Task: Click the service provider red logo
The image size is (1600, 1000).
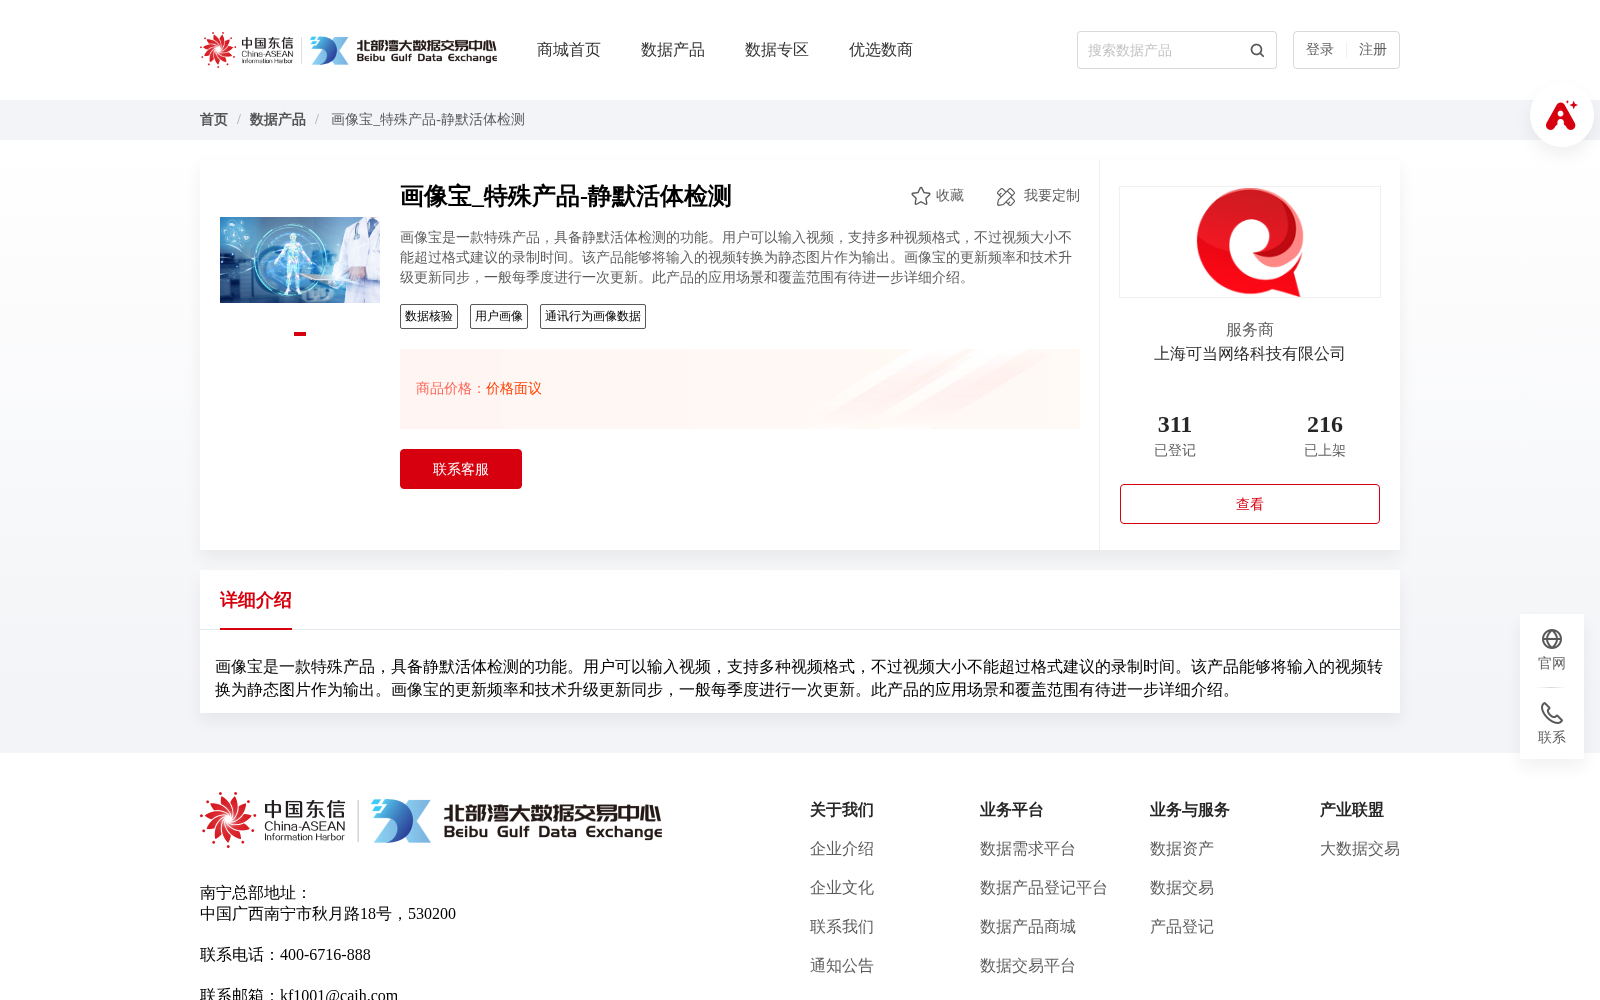Action: (x=1250, y=242)
